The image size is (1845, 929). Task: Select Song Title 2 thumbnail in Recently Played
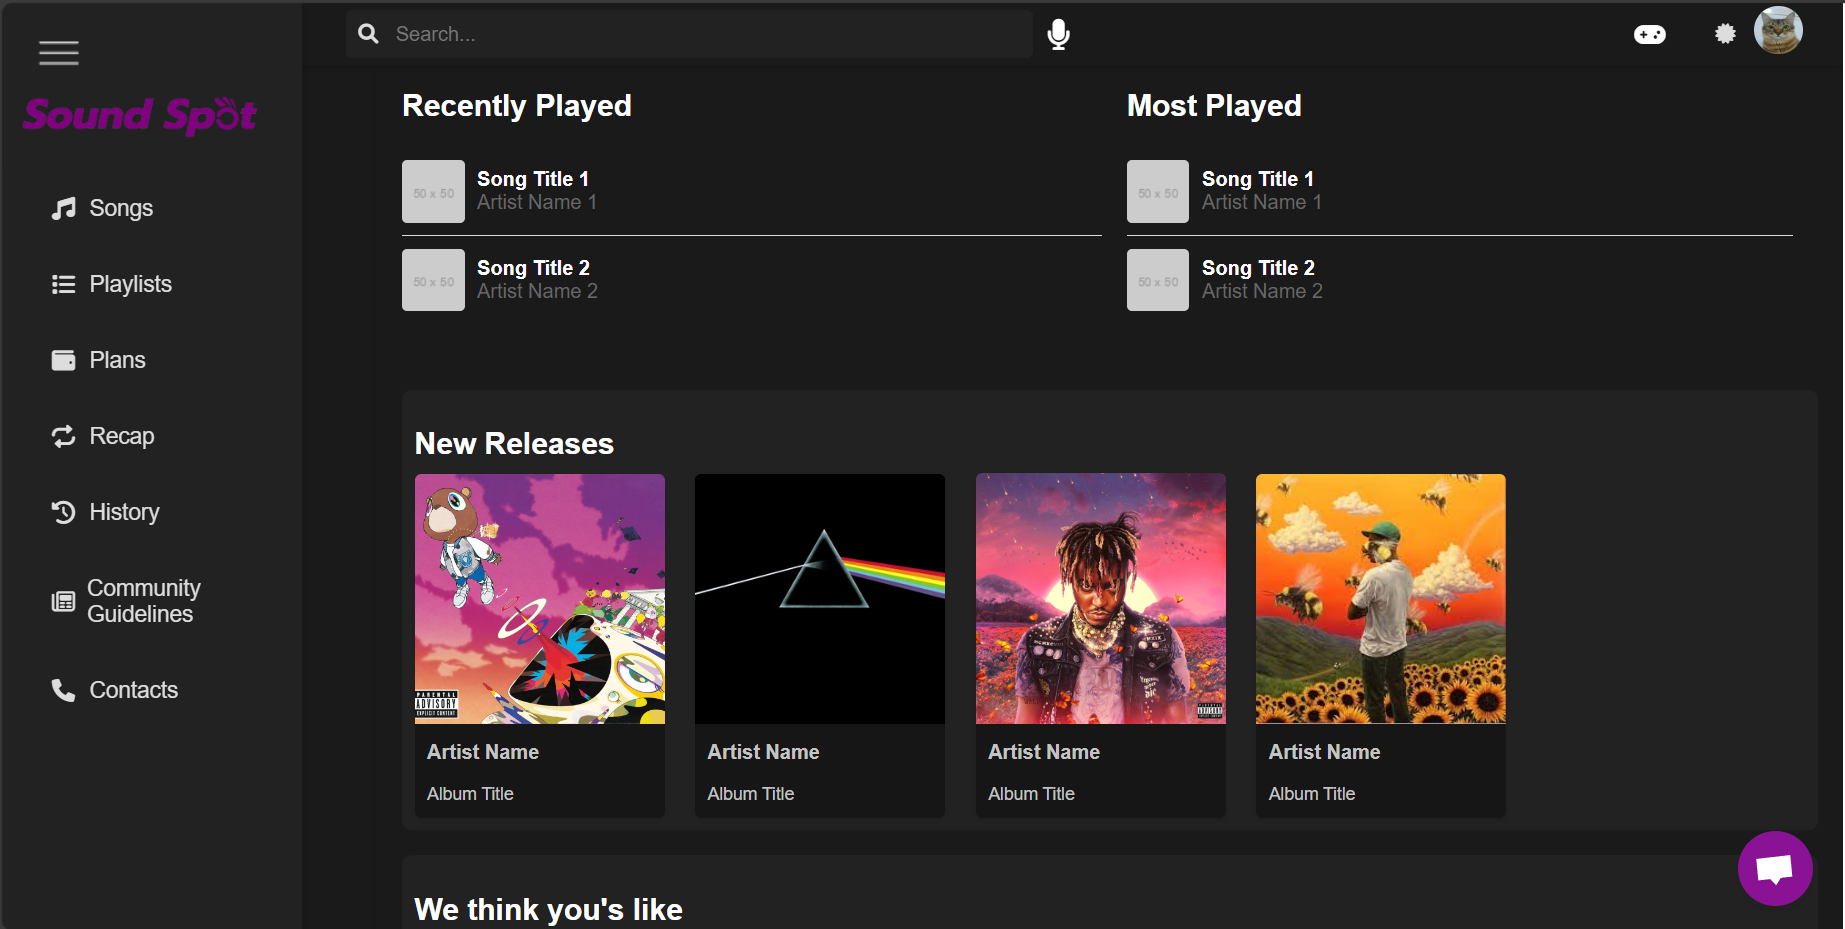click(433, 280)
